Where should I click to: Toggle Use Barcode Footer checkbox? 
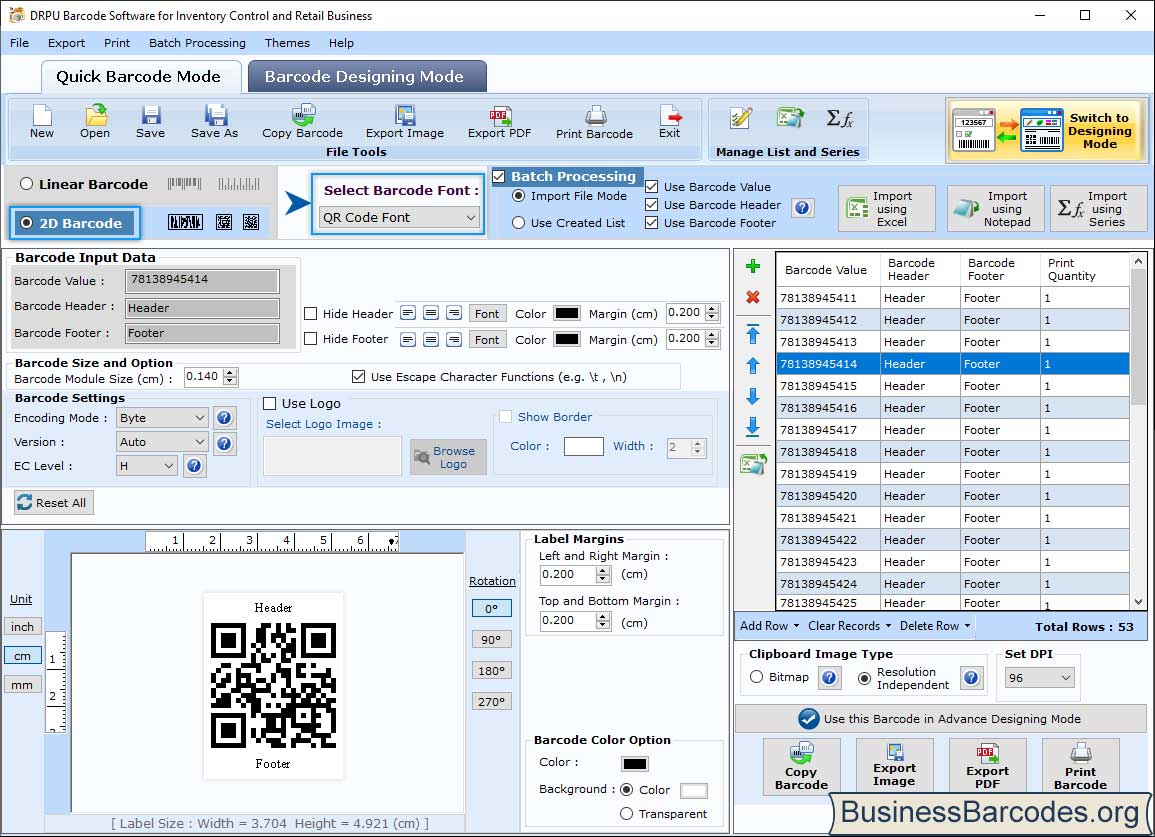click(651, 223)
